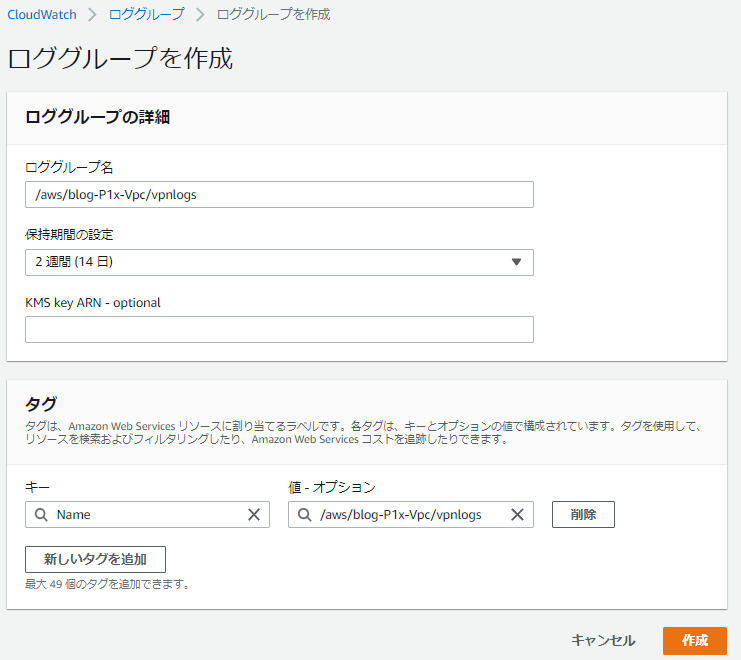The image size is (741, 660).
Task: Click the tag value field
Action: coord(410,514)
